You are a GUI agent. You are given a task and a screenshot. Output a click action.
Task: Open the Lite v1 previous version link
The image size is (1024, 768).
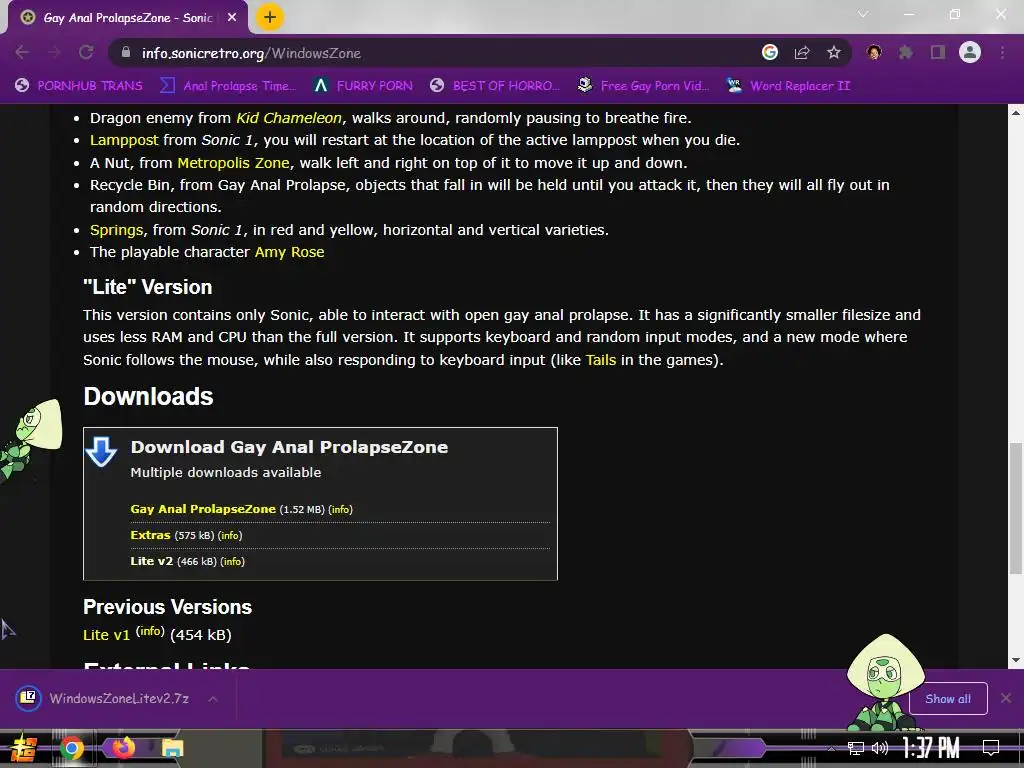point(106,635)
